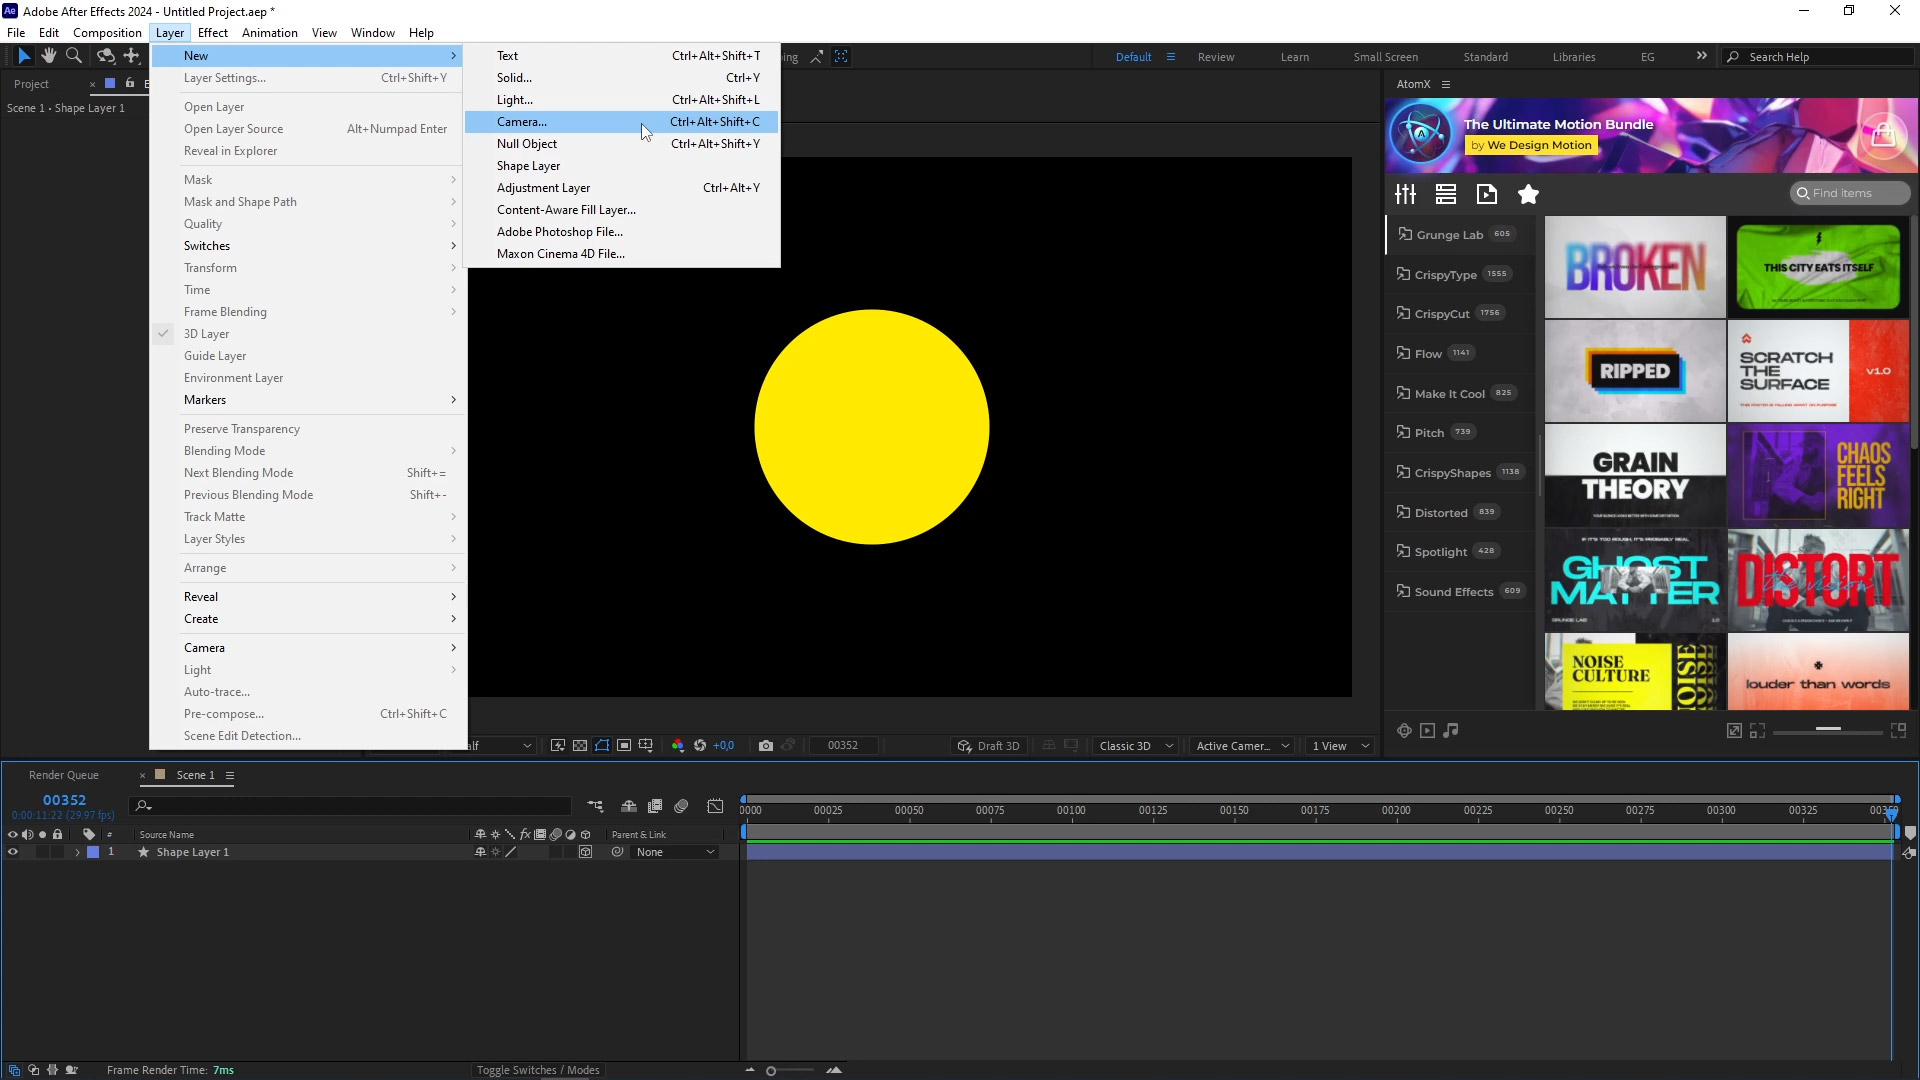Click Toggle Switches / Modes button
The image size is (1920, 1080).
coord(538,1070)
